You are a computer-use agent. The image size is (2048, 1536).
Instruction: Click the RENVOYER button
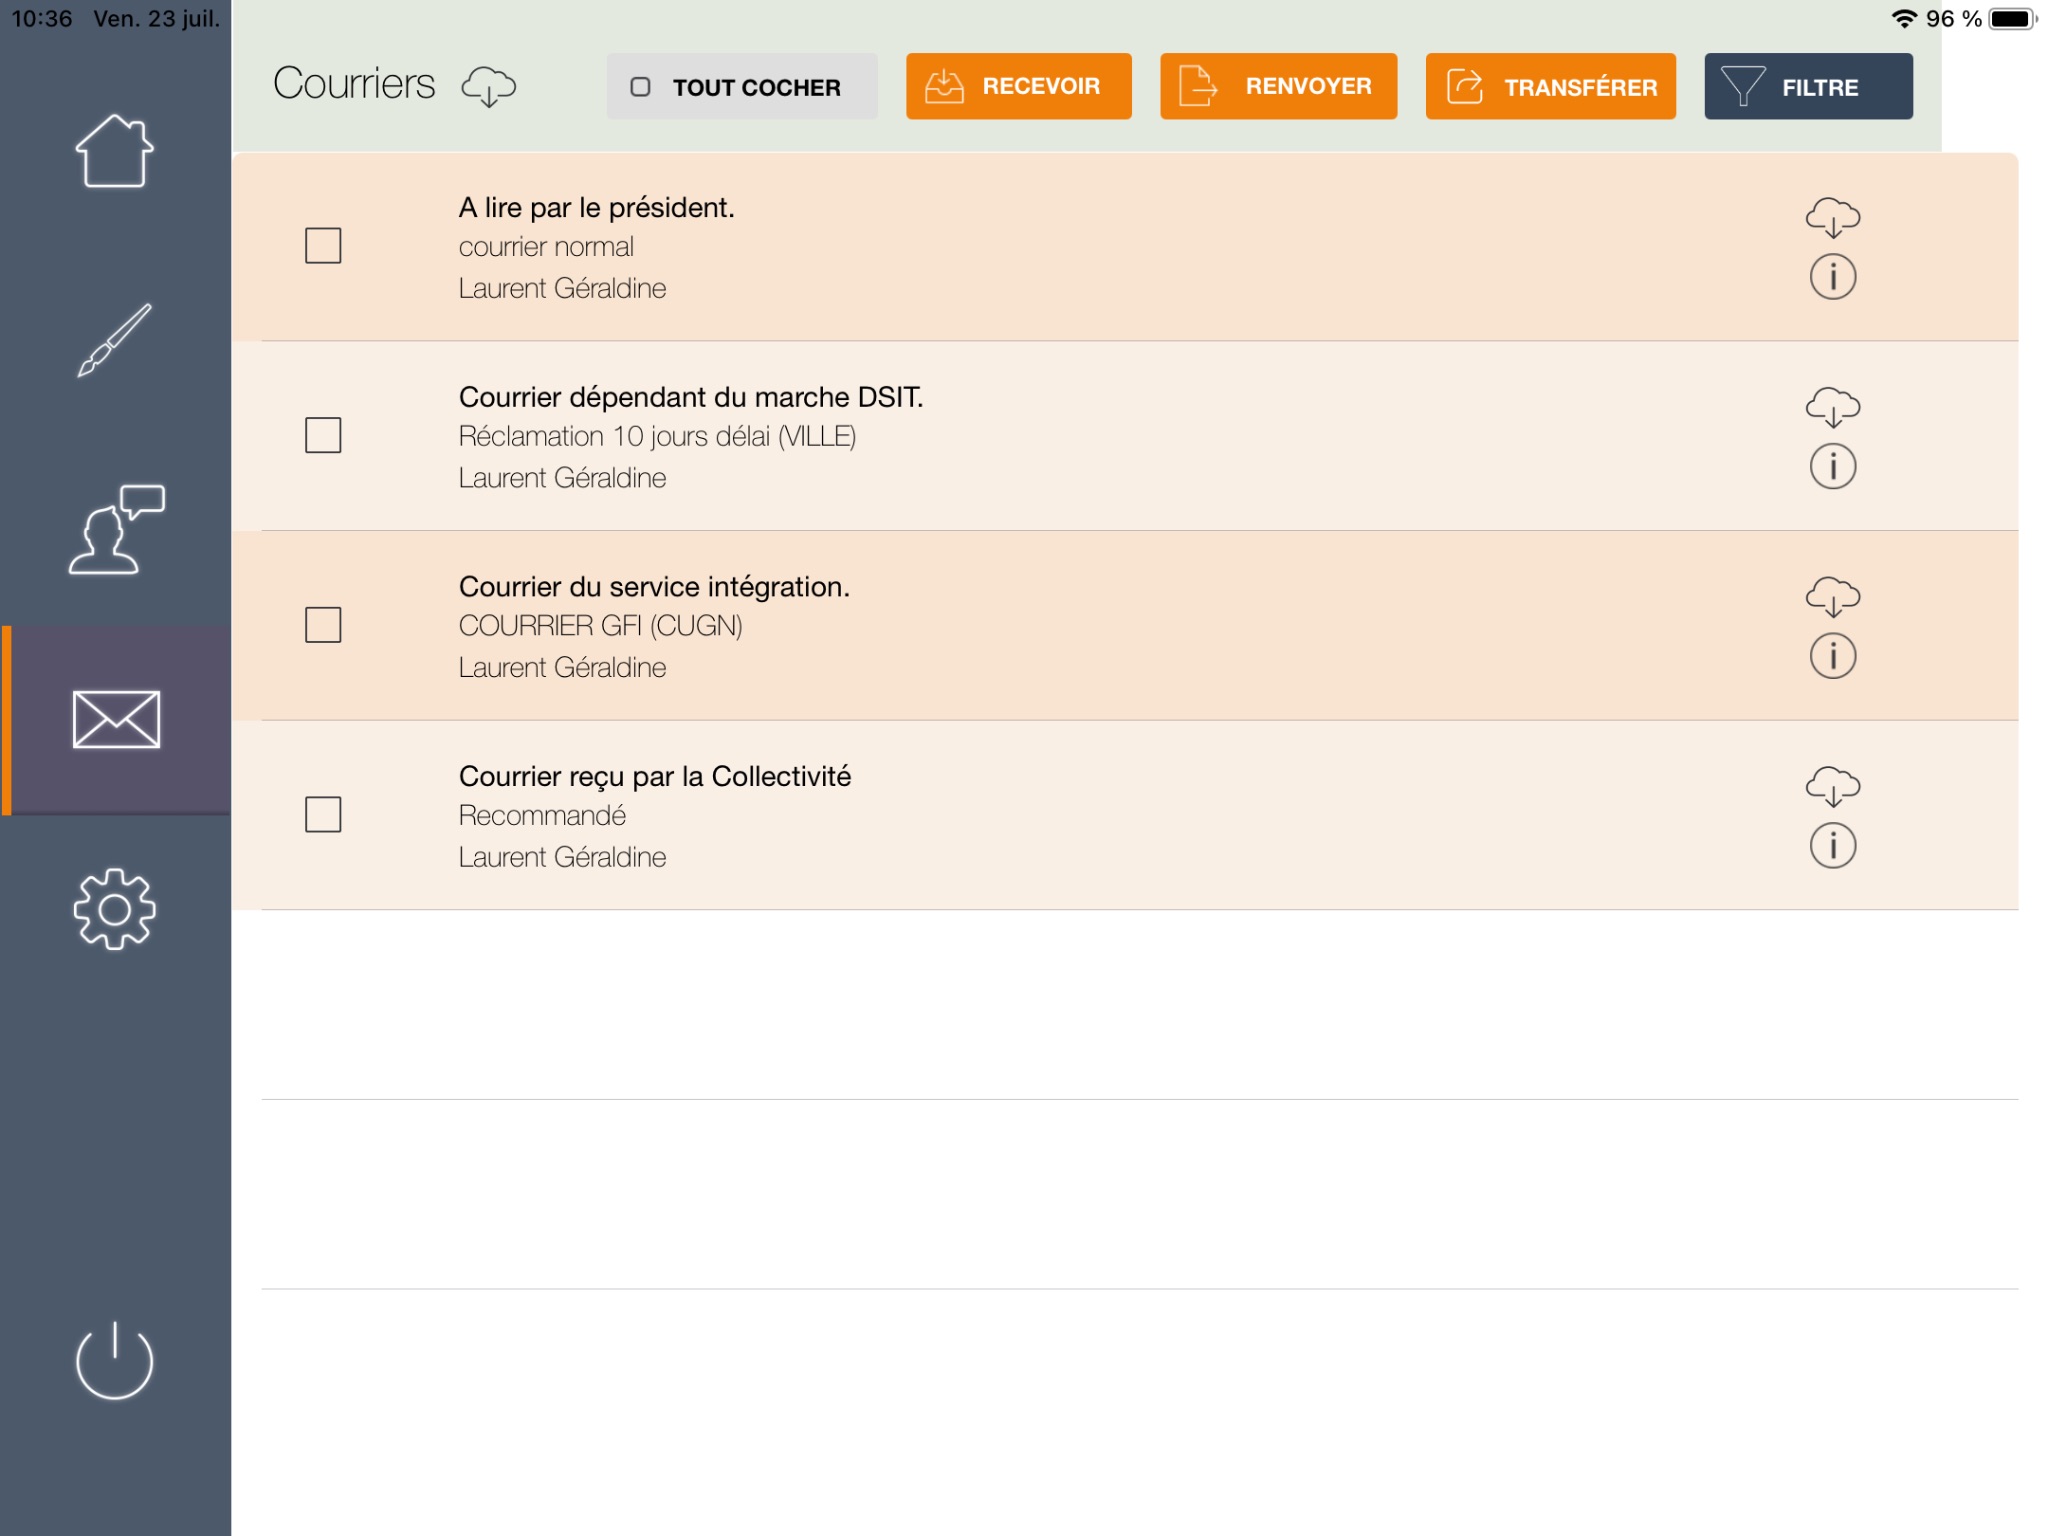pyautogui.click(x=1278, y=87)
